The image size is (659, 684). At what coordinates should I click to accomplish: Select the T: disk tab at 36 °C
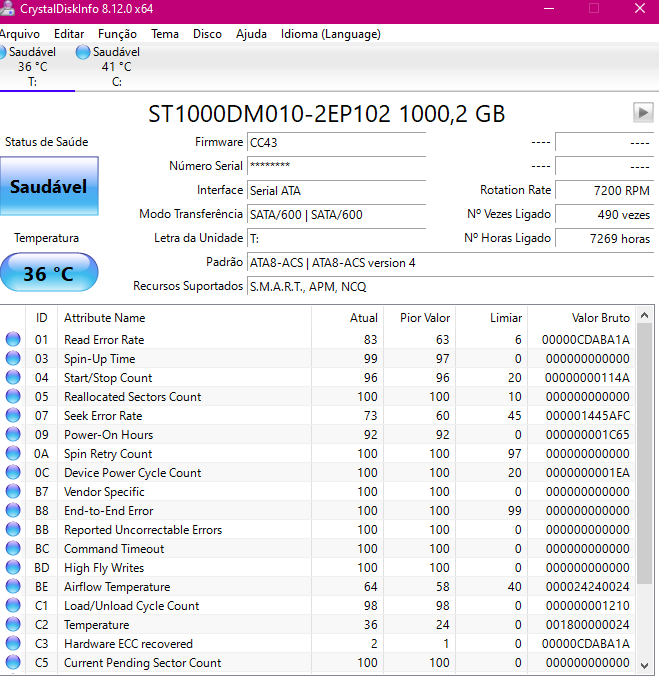33,67
